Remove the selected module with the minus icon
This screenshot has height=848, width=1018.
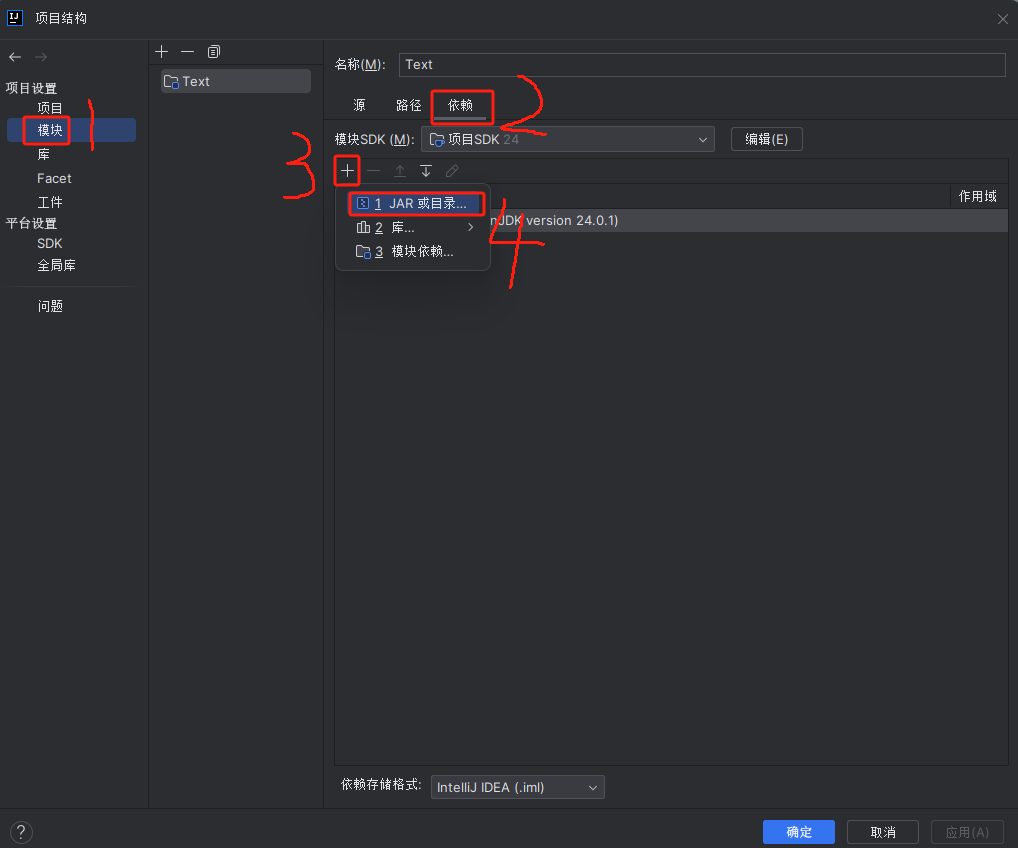(187, 51)
